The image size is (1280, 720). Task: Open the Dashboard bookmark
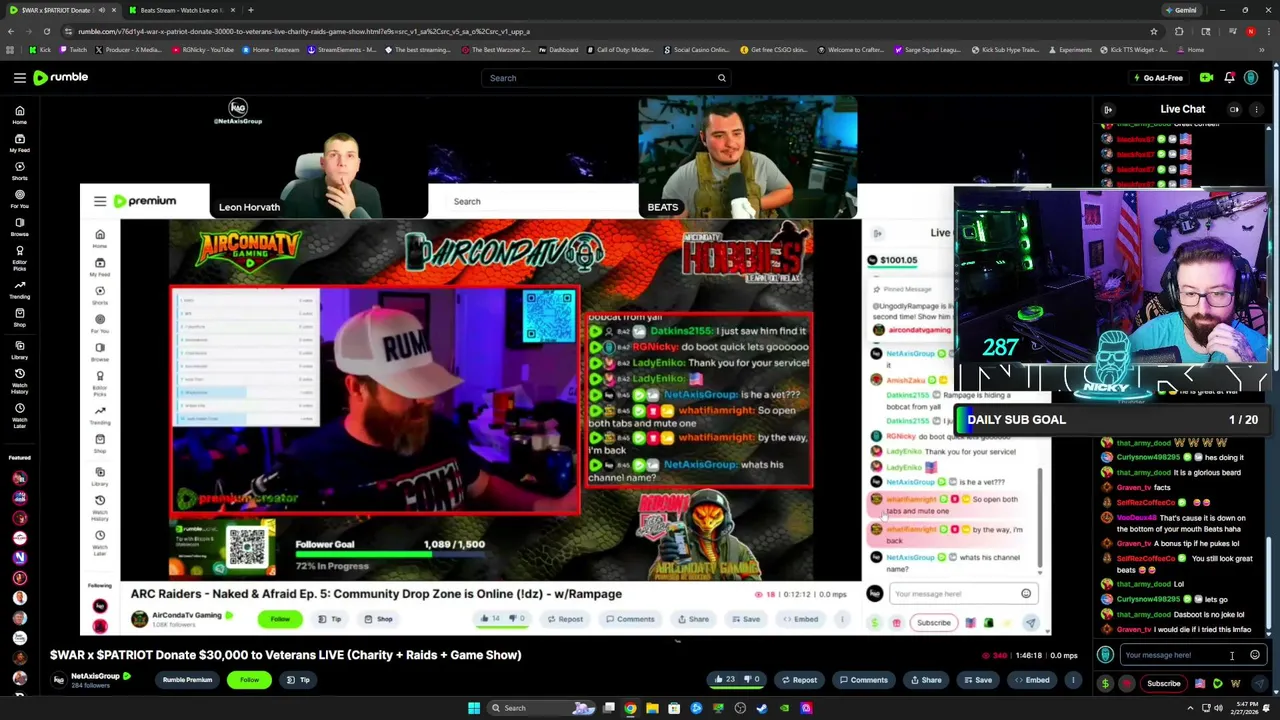(558, 50)
